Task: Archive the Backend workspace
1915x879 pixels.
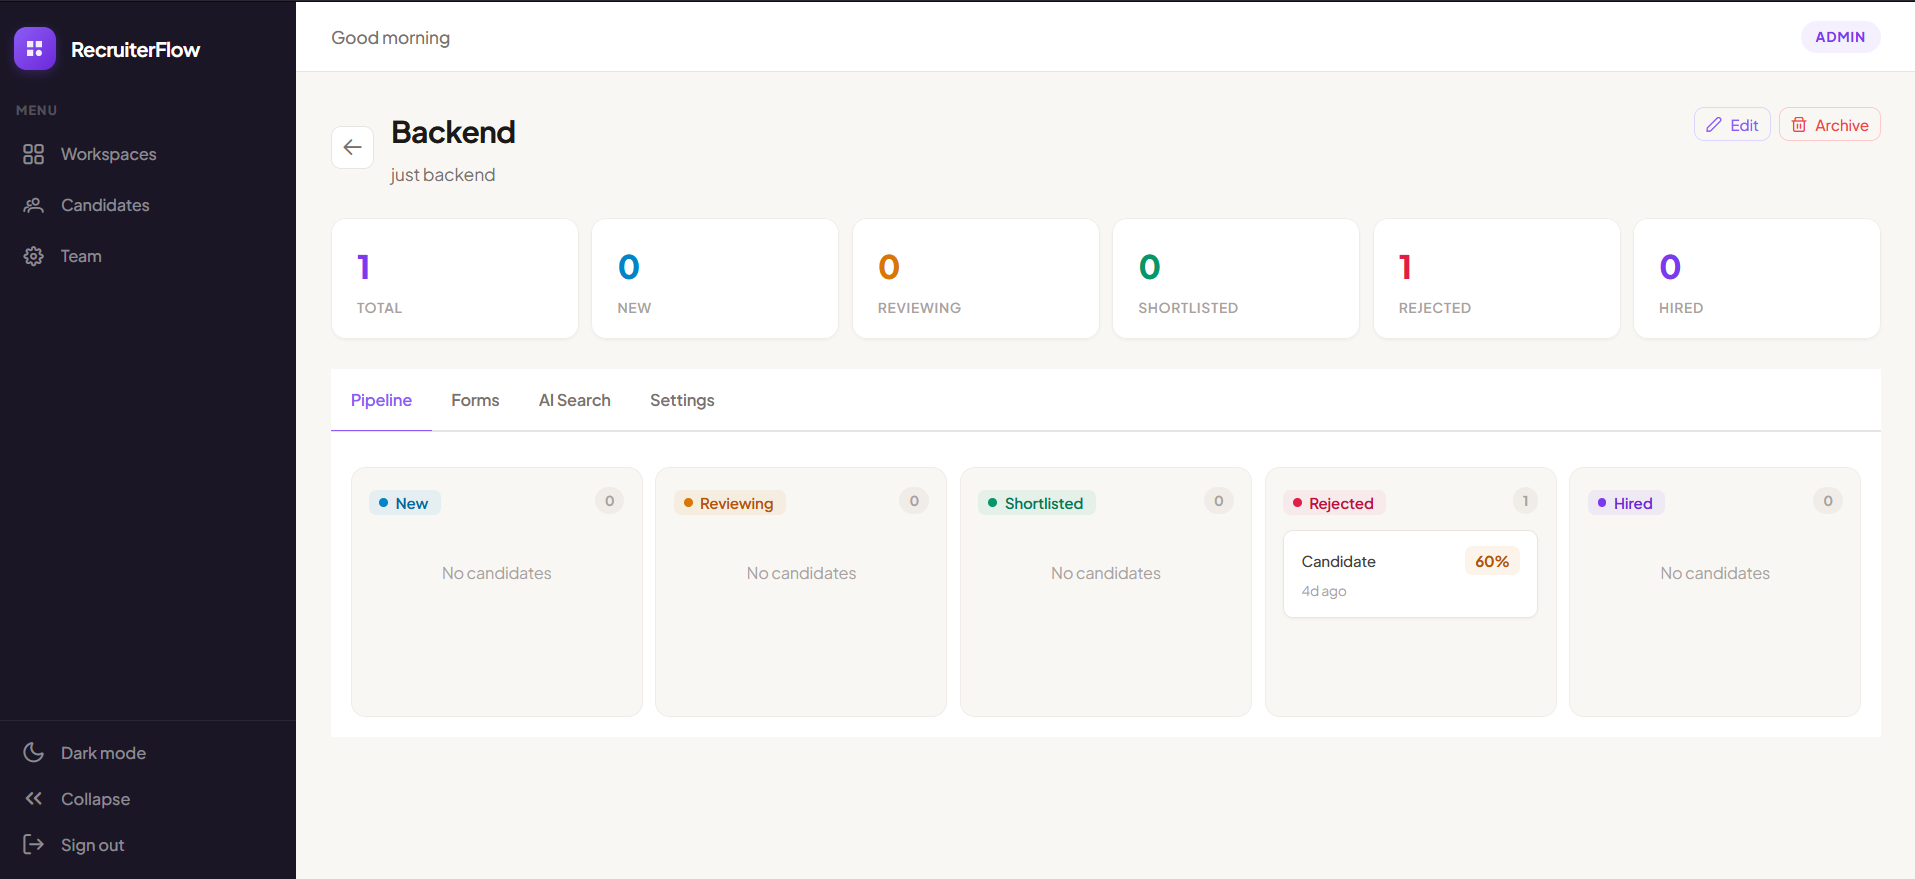Action: click(x=1829, y=125)
